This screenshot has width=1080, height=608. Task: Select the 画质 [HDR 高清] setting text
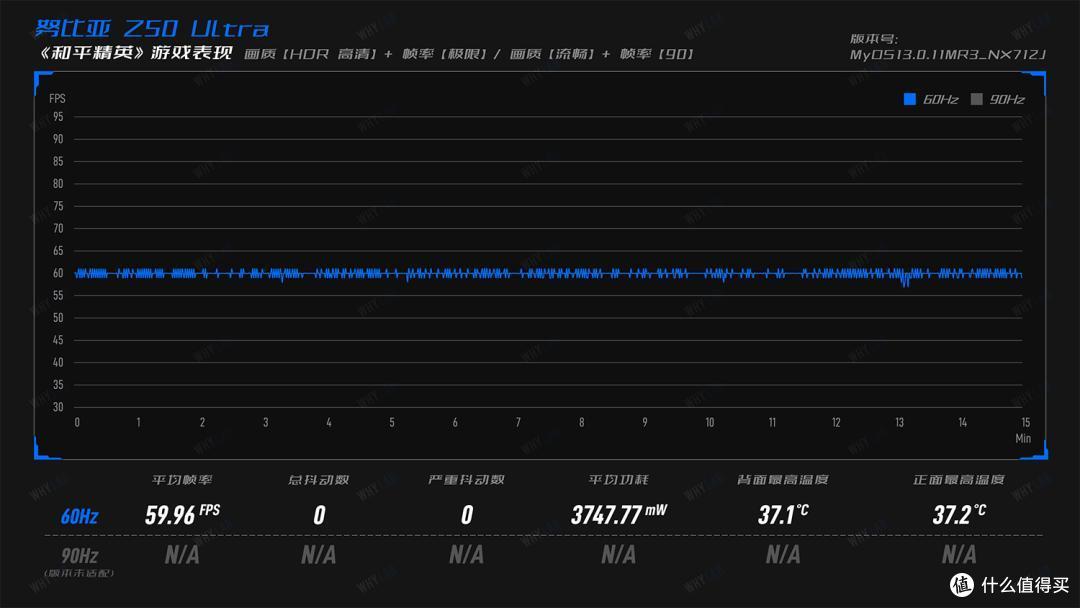[x=311, y=54]
